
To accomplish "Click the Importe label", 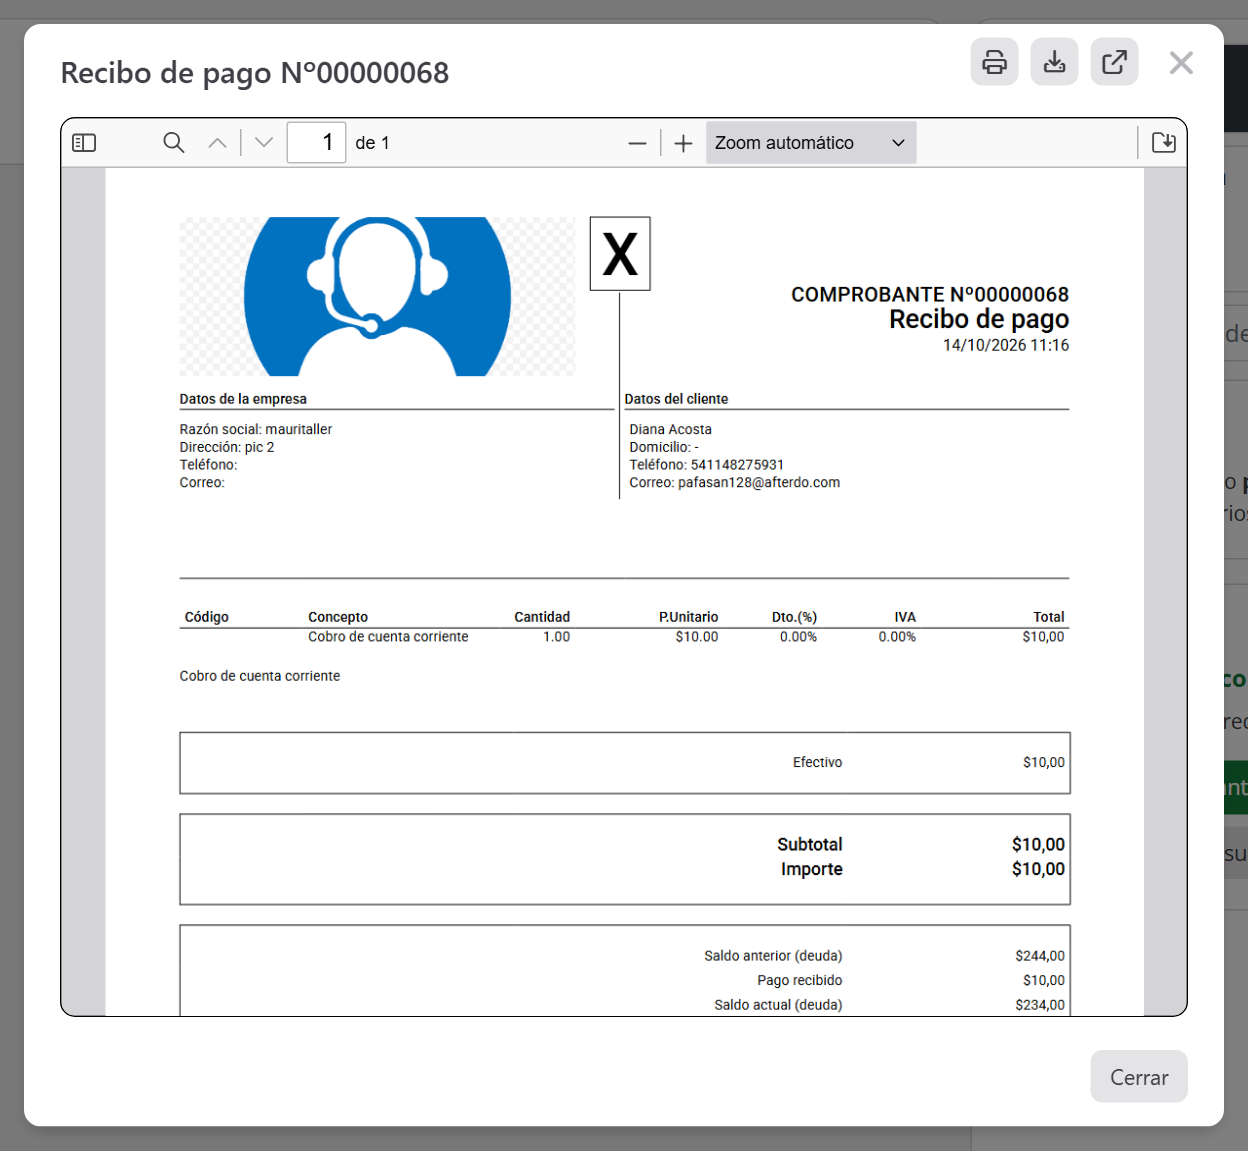I will pos(812,870).
